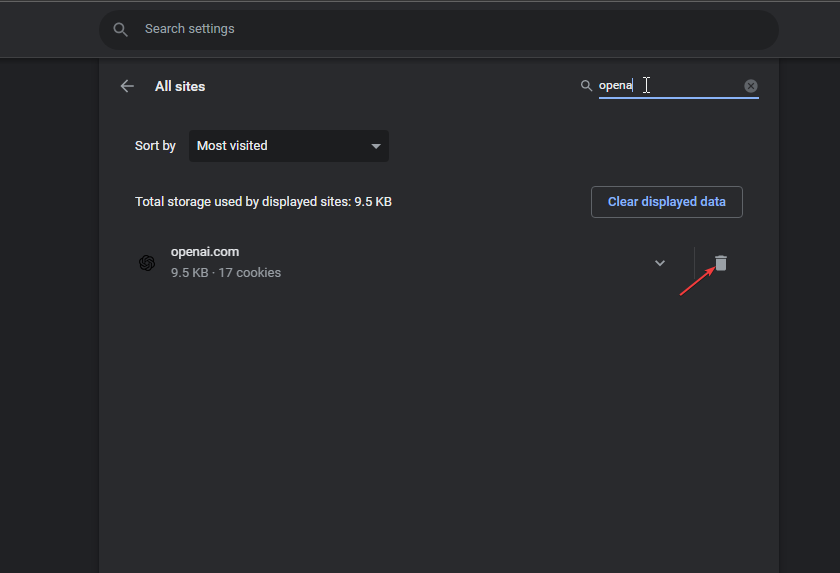Click Clear displayed data button
This screenshot has height=573, width=840.
coord(666,202)
